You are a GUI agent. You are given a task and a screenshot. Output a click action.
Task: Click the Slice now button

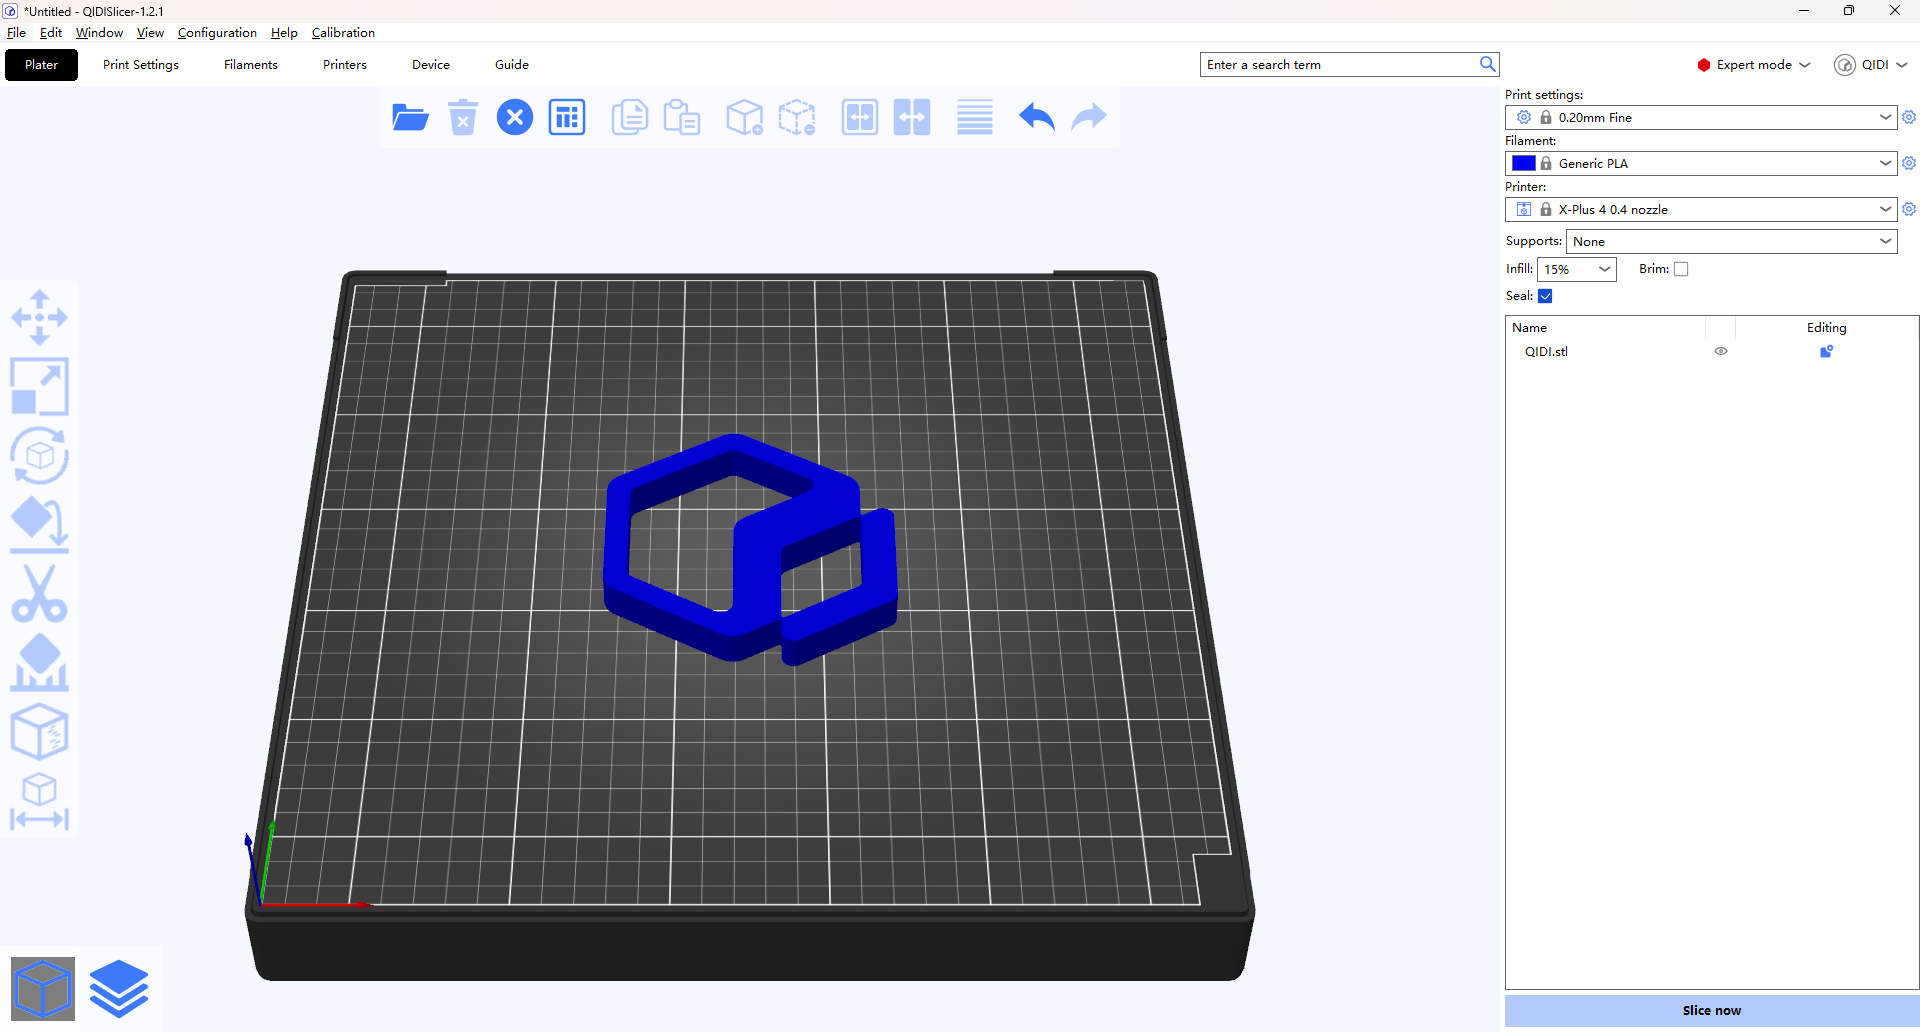pyautogui.click(x=1711, y=1010)
